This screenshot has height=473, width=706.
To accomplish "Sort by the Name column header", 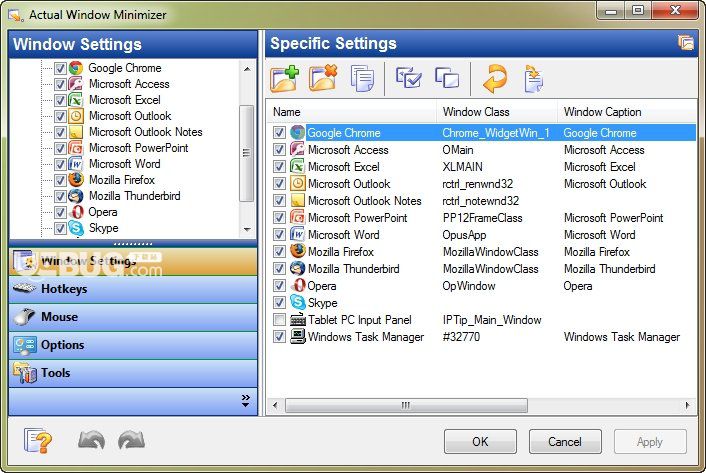I will (x=352, y=112).
